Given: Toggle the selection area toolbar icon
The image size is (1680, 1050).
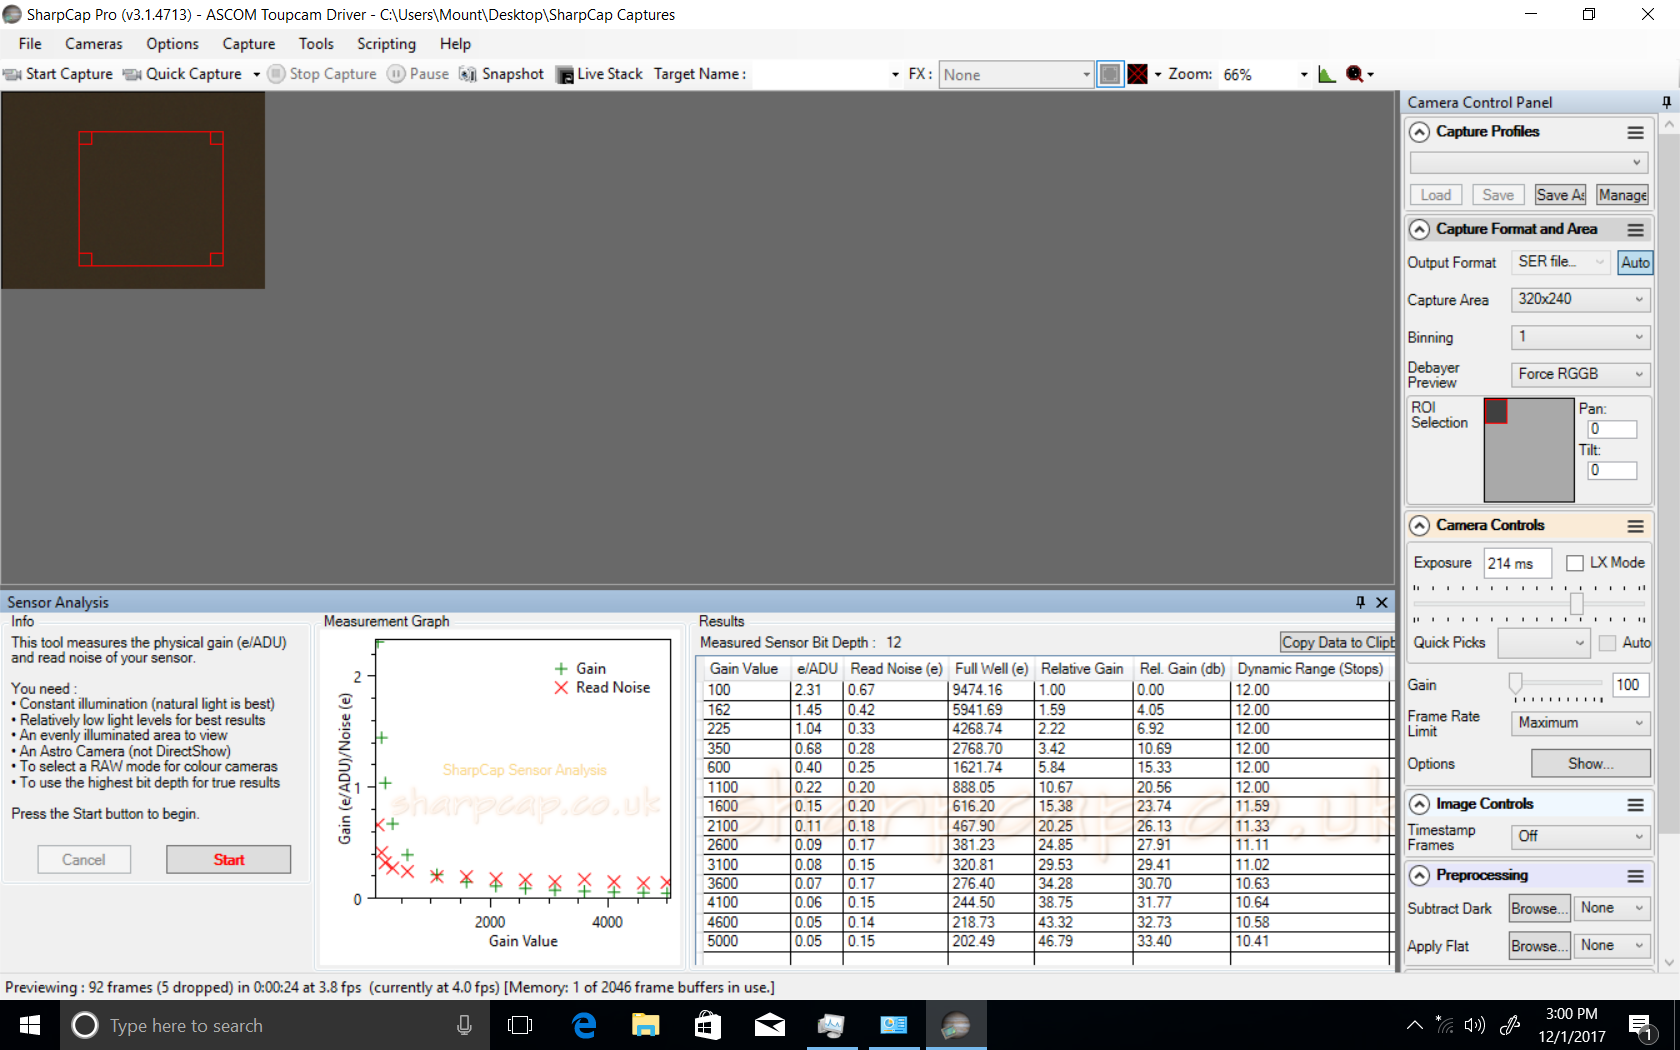Looking at the screenshot, I should [x=1110, y=74].
